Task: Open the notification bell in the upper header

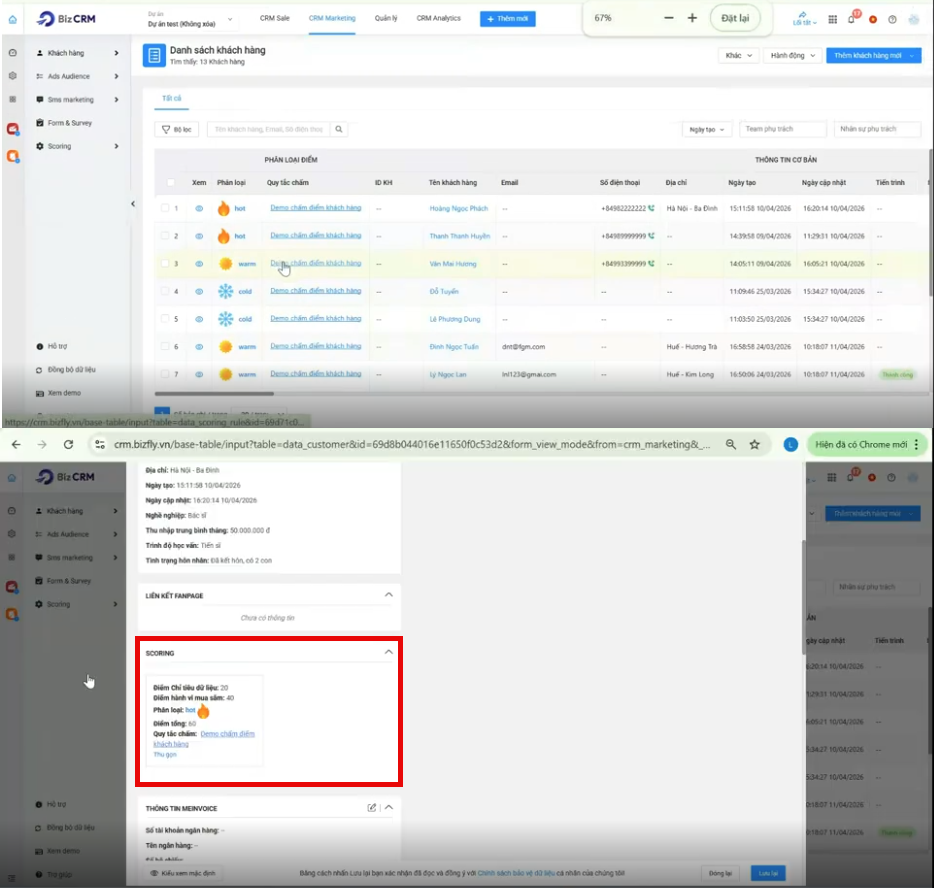Action: 852,18
